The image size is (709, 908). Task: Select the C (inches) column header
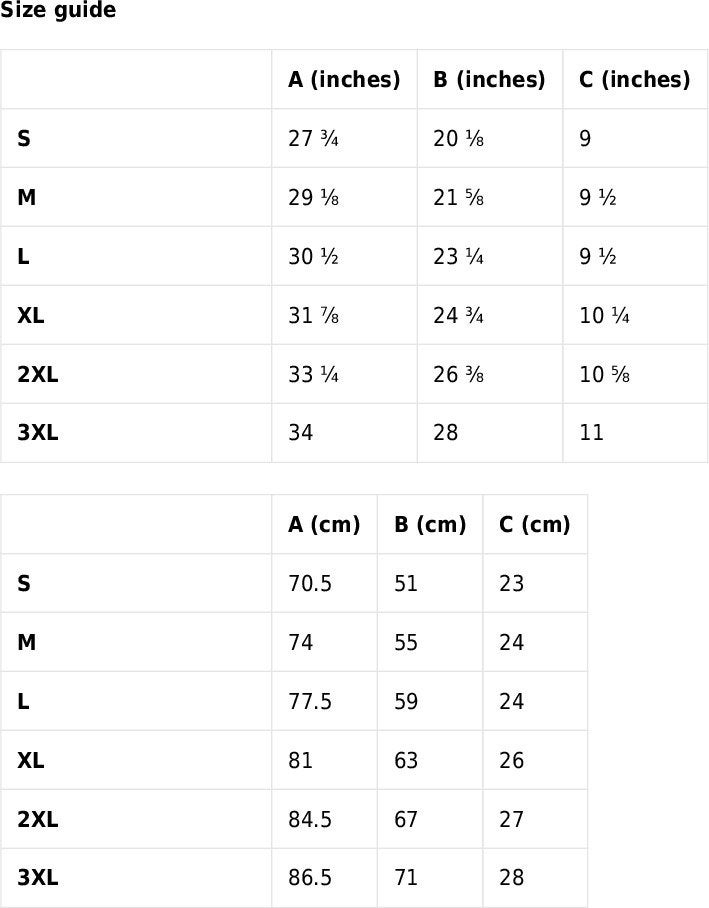(635, 79)
